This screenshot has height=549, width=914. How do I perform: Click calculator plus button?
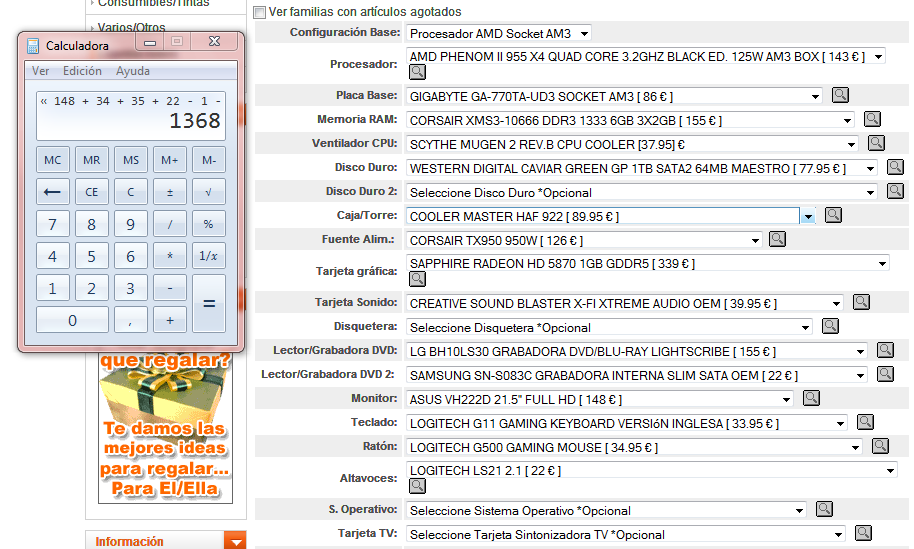point(170,320)
